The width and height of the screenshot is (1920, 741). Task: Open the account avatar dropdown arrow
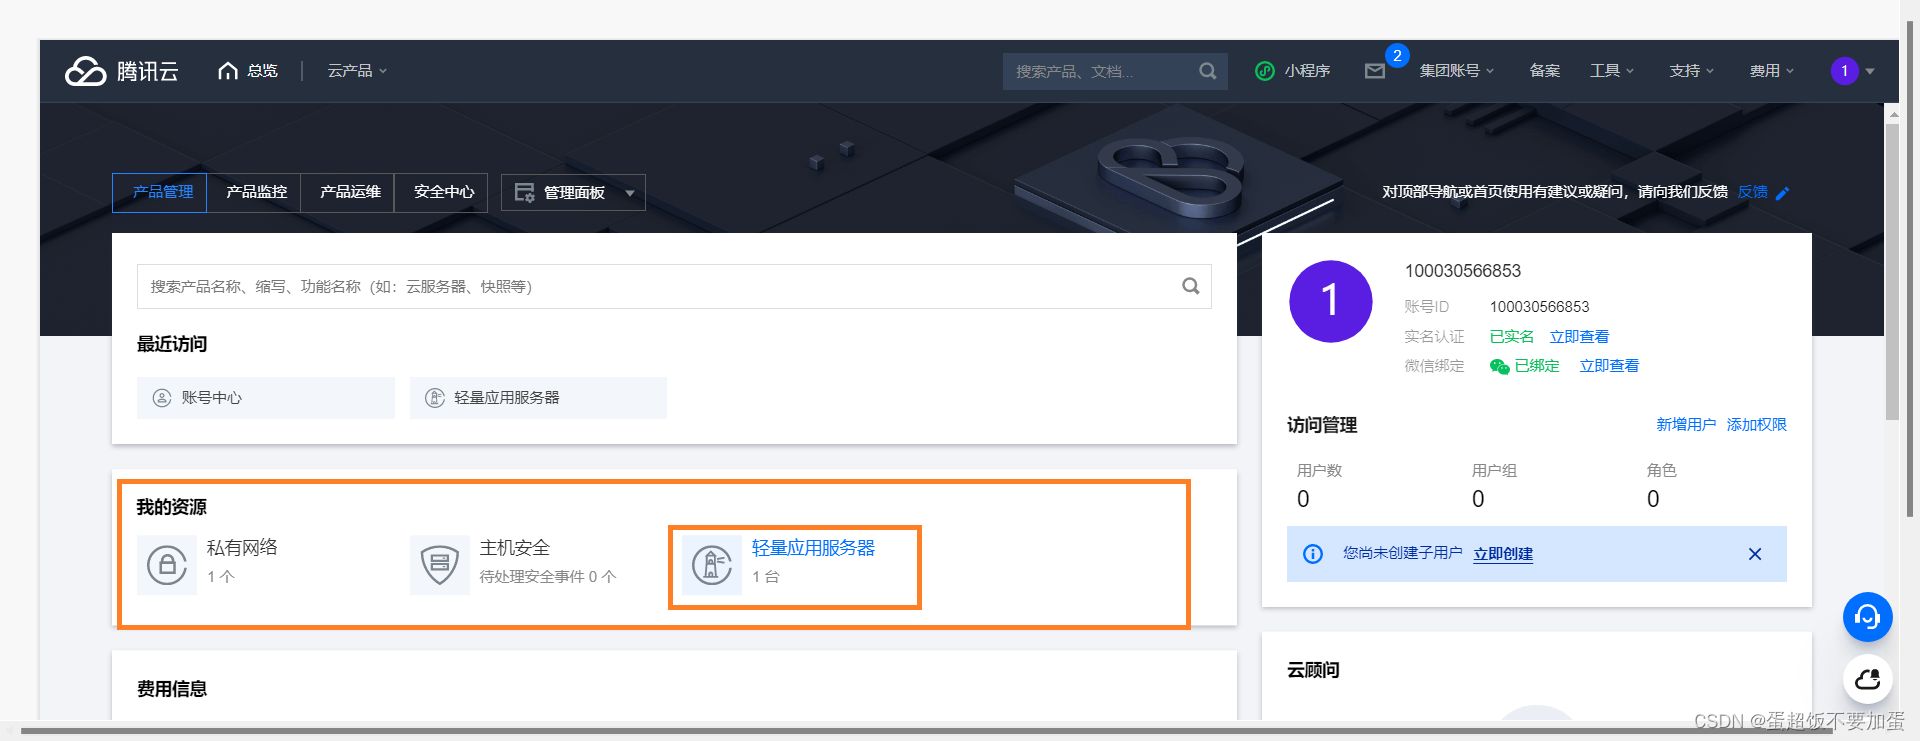[1870, 72]
